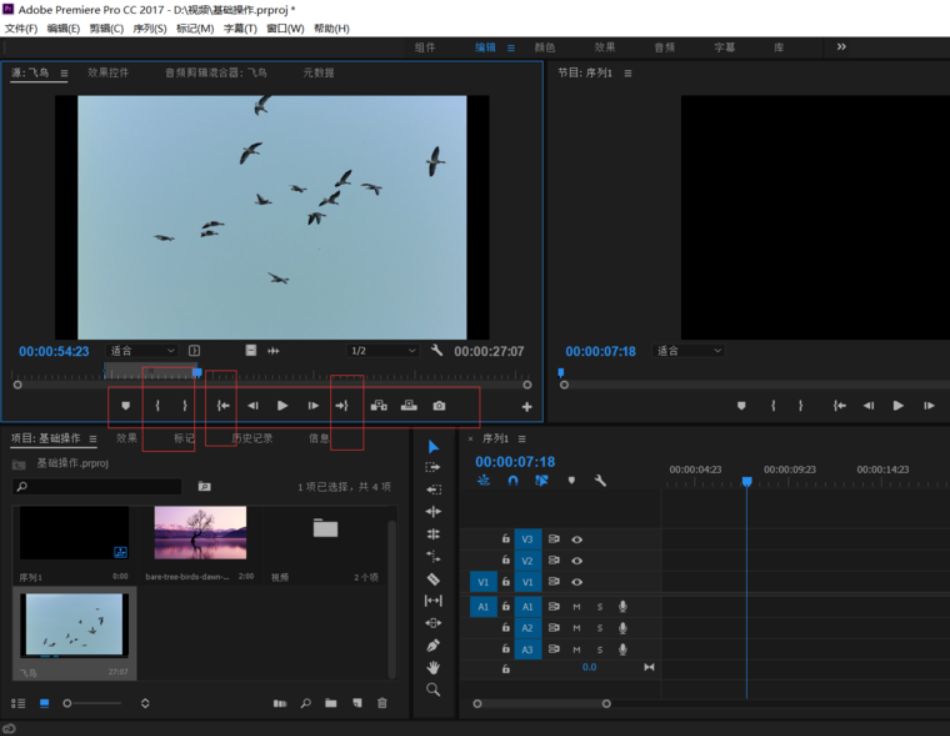
Task: Select the Zoom tool magnifier
Action: click(433, 689)
